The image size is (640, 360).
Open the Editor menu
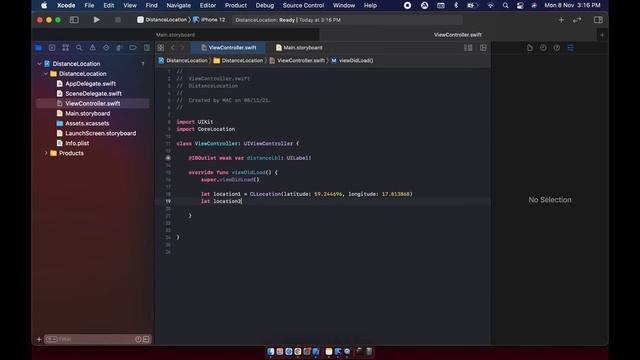pyautogui.click(x=207, y=5)
